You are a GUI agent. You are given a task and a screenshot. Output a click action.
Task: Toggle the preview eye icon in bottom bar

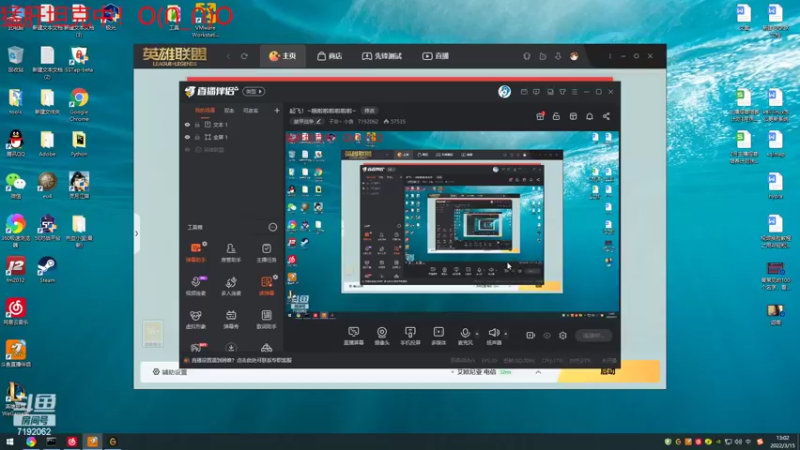[547, 335]
